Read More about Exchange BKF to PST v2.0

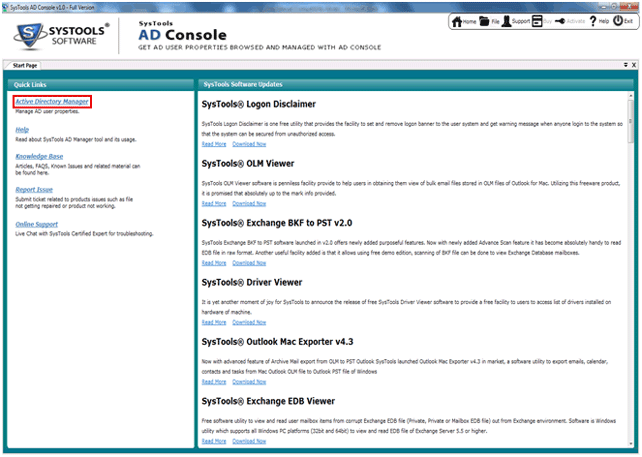(214, 263)
